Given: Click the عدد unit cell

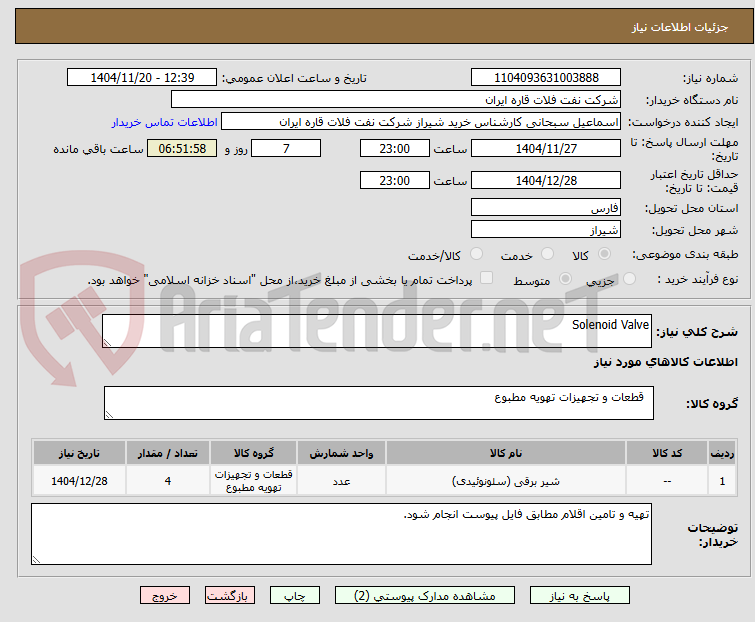Looking at the screenshot, I should (x=341, y=480).
